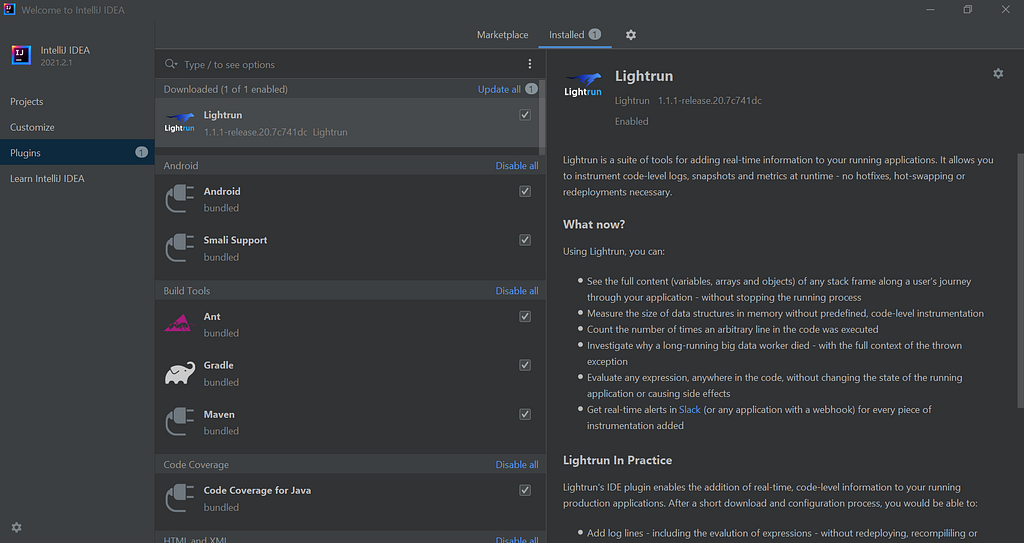
Task: Uncheck Code Coverage for Java checkbox
Action: (525, 490)
